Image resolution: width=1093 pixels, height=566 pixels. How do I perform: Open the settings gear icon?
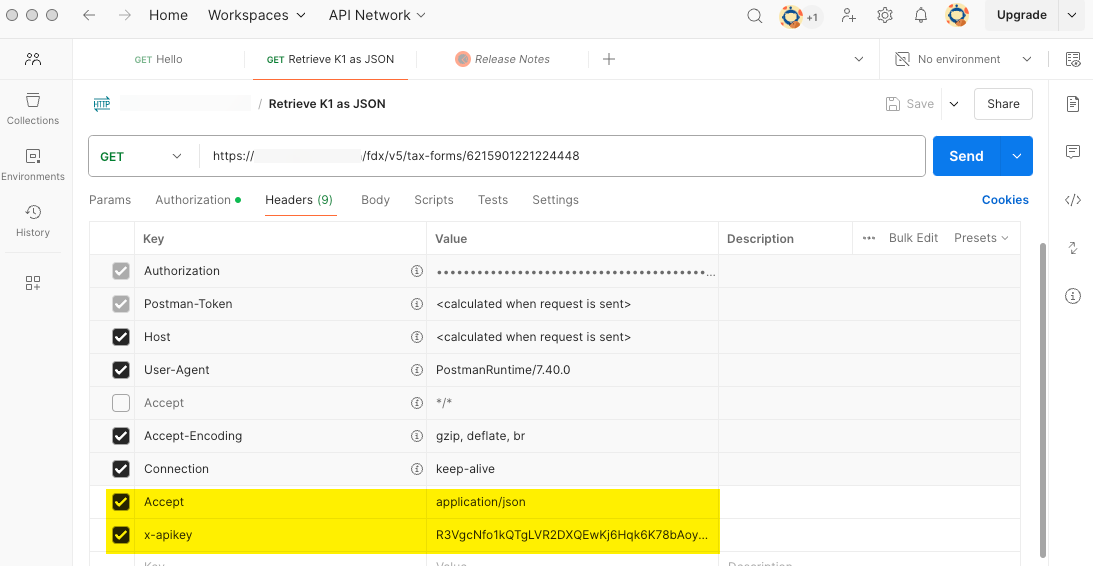pyautogui.click(x=885, y=15)
